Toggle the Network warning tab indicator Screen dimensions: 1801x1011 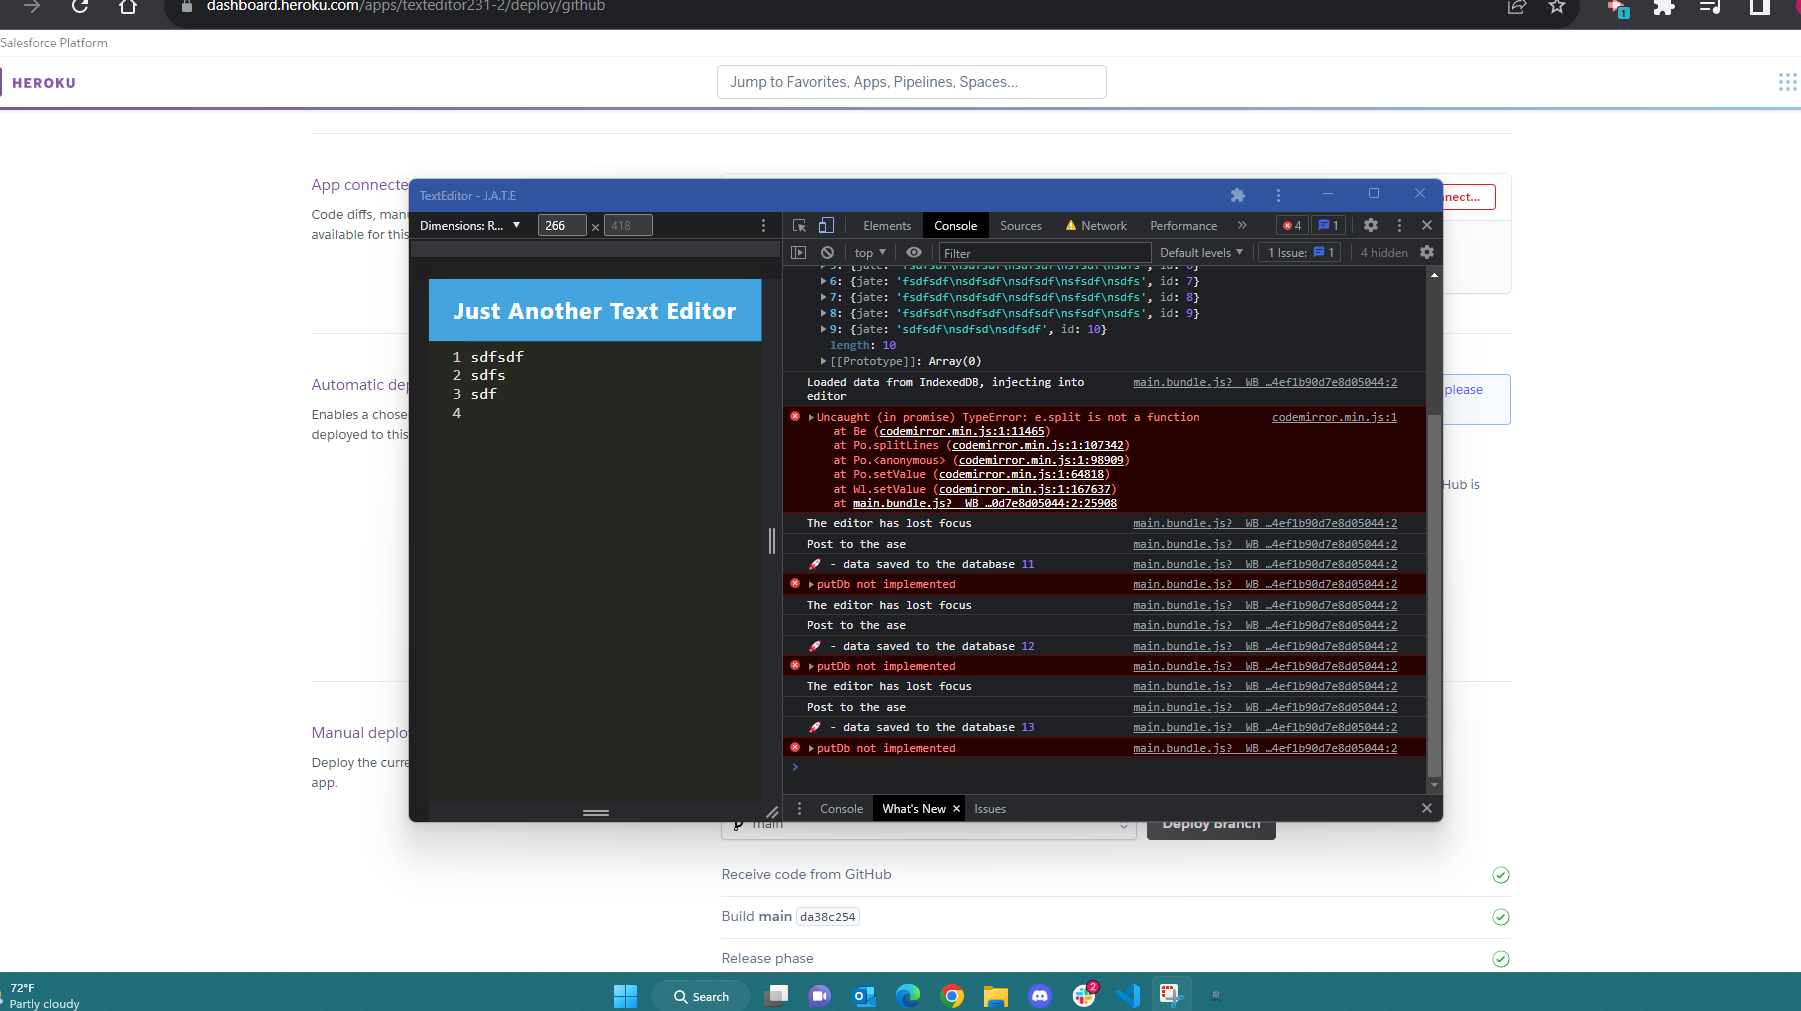[1069, 225]
